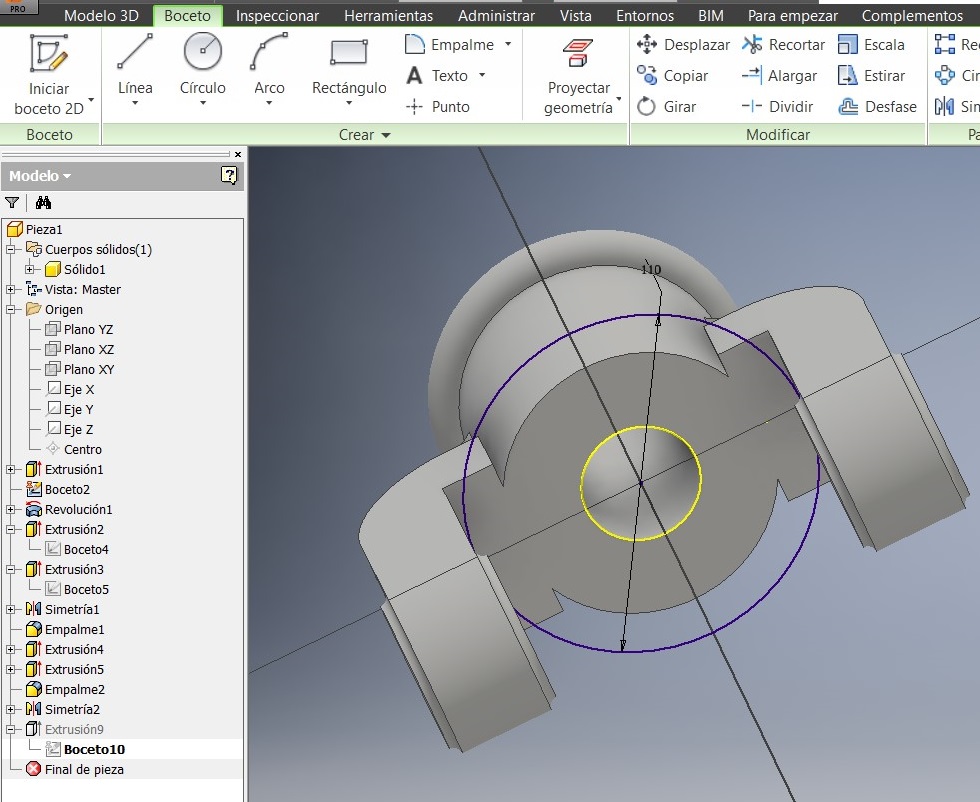Open the Rectángulo dropdown arrow
Viewport: 980px width, 802px height.
349,103
